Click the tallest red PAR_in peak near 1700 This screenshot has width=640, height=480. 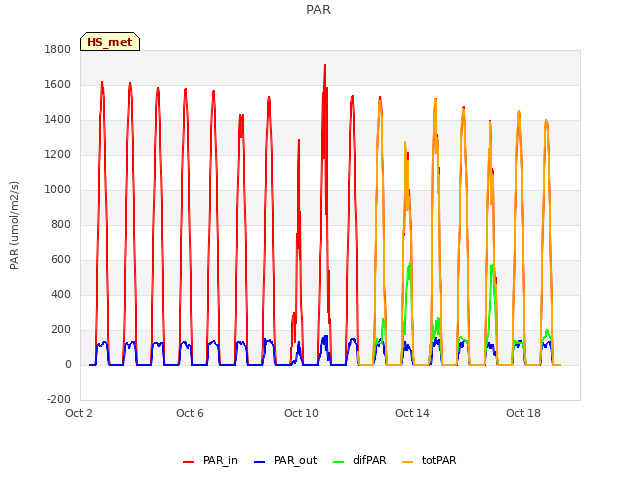tap(325, 65)
